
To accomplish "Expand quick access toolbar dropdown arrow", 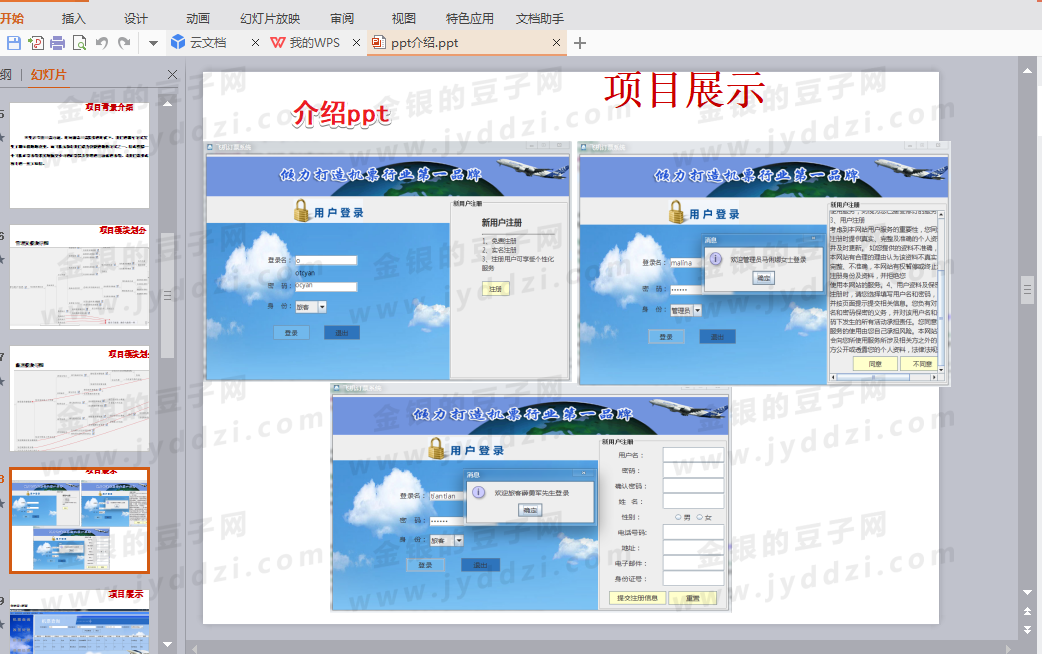I will click(154, 43).
